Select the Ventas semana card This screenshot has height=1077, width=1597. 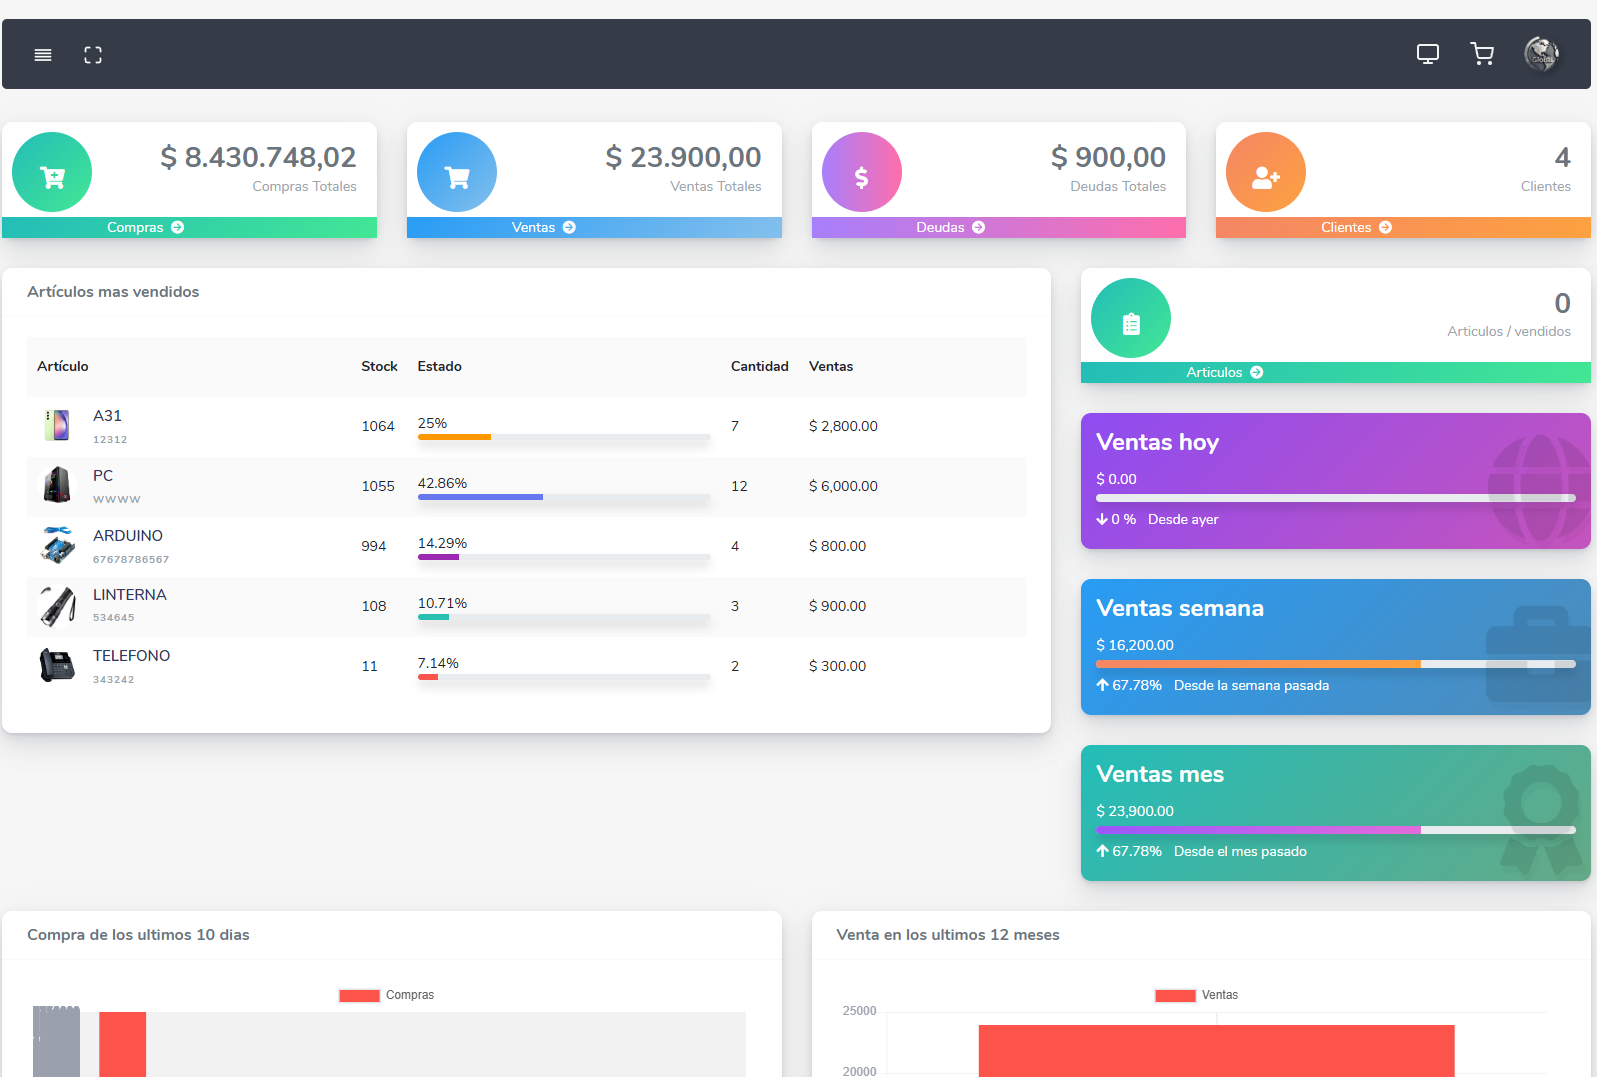pyautogui.click(x=1335, y=647)
